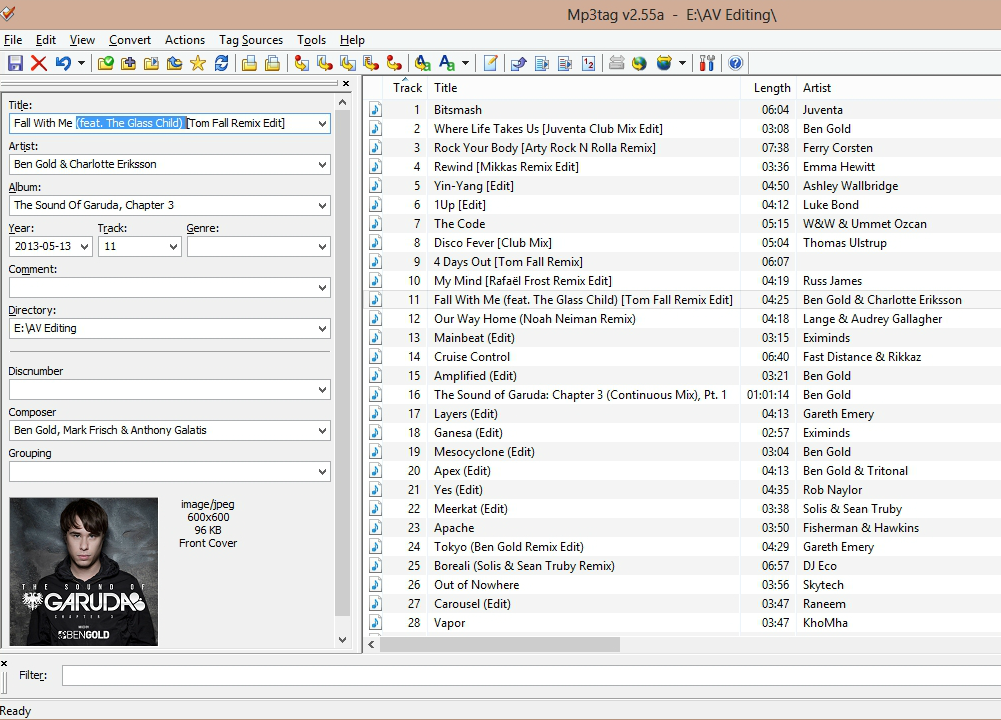Click the Tag Sources globe icon
Viewport: 1001px width, 720px height.
[x=664, y=63]
